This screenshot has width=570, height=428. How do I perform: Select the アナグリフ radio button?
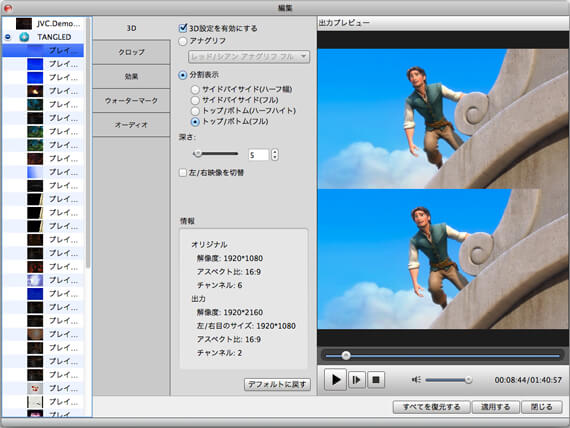pyautogui.click(x=183, y=41)
